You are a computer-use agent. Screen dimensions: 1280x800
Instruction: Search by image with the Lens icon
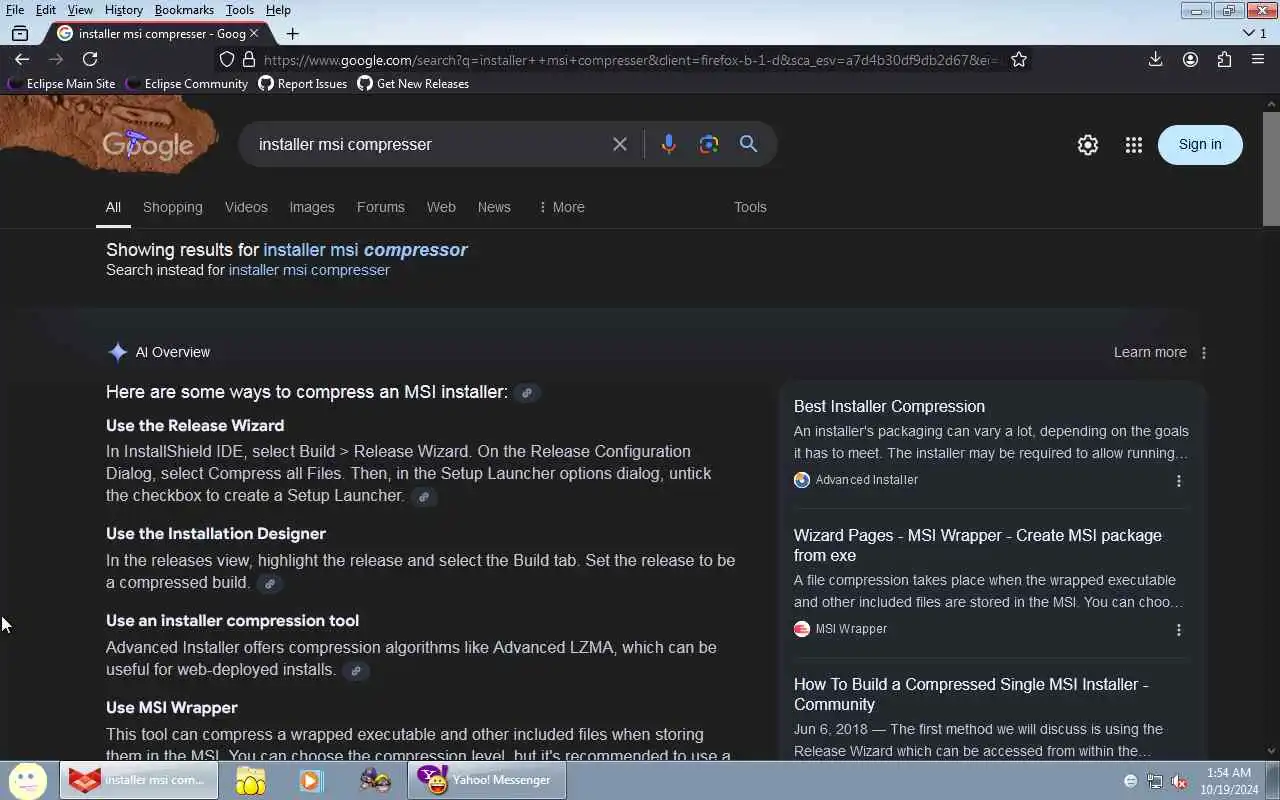tap(709, 144)
